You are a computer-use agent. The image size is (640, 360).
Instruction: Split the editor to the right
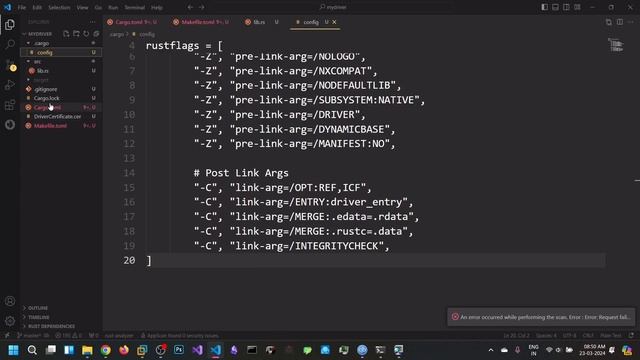[620, 22]
